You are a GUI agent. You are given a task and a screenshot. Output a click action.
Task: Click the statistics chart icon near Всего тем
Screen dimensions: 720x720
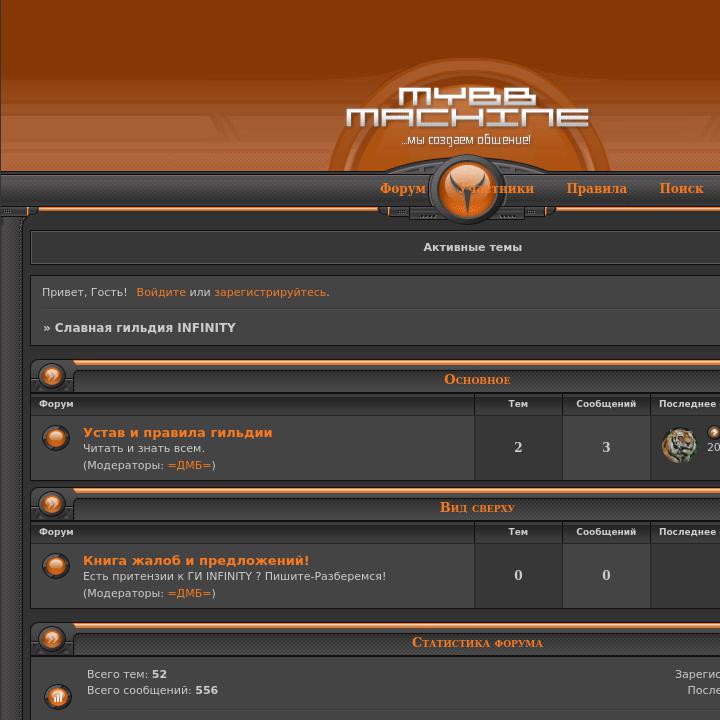coord(58,697)
